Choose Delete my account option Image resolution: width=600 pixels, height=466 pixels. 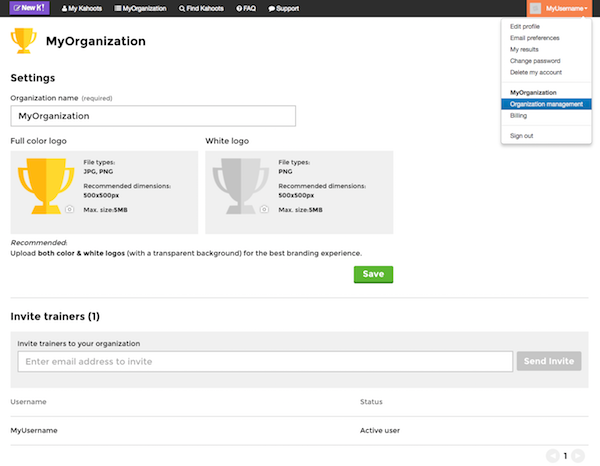click(x=536, y=72)
